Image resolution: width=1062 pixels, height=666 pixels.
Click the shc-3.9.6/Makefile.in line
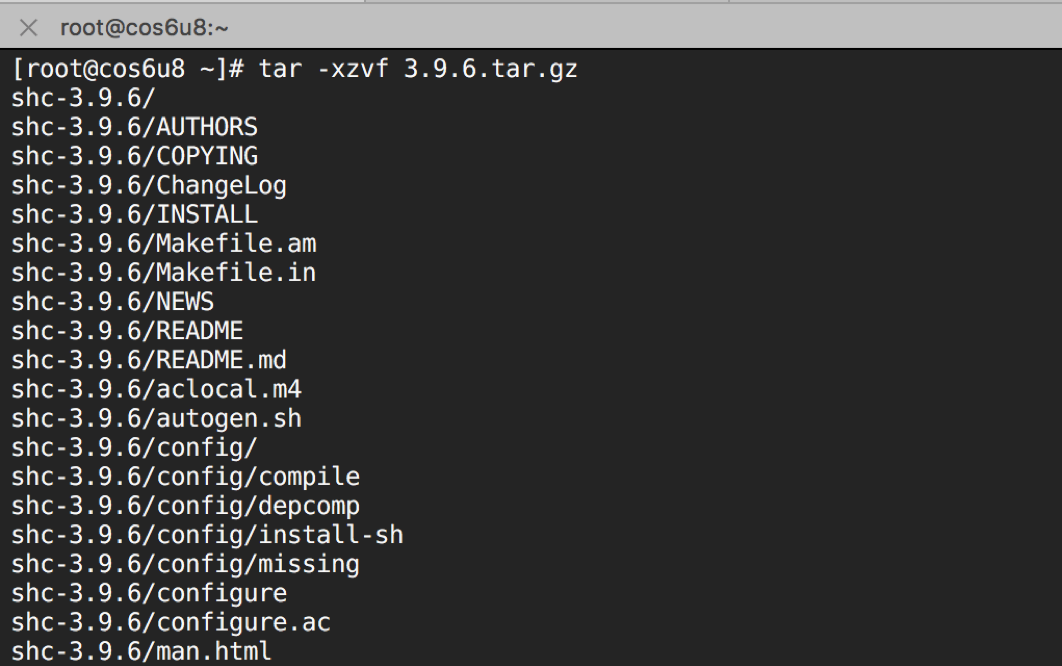[x=164, y=273]
